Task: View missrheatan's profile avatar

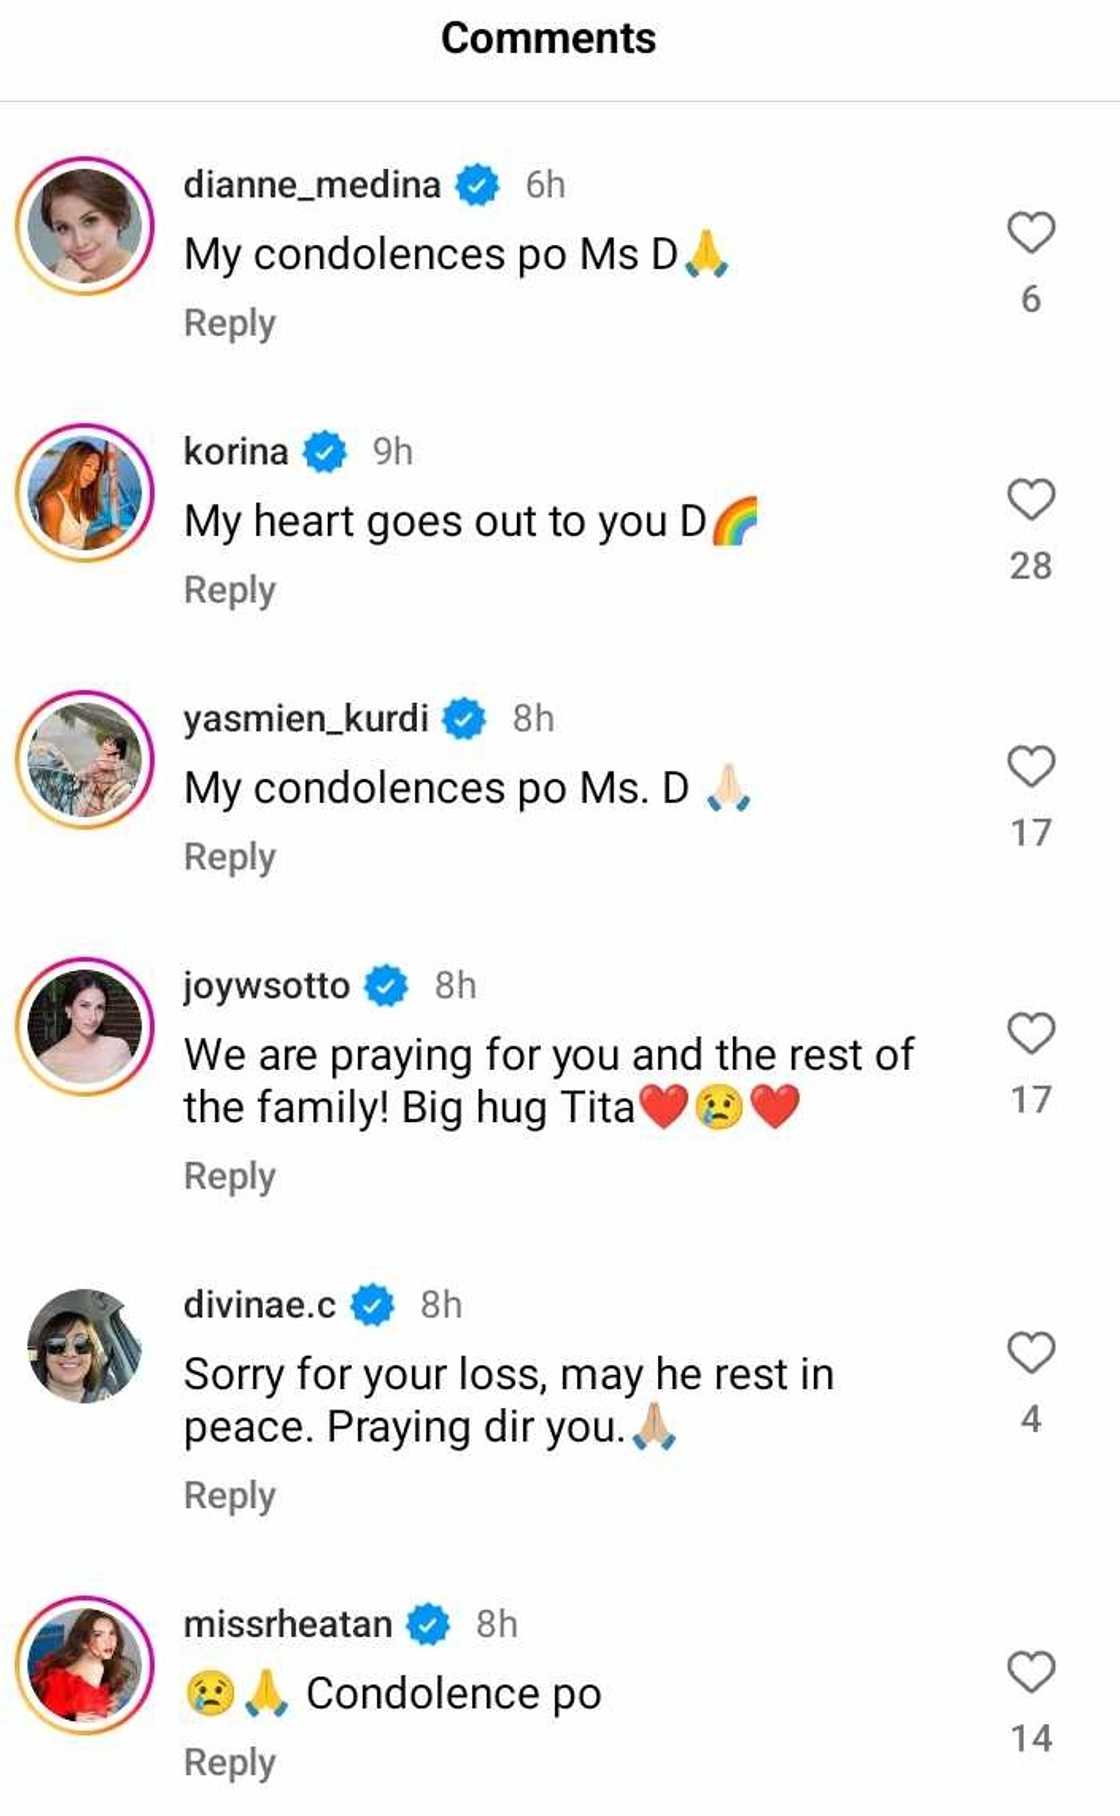Action: 85,1664
